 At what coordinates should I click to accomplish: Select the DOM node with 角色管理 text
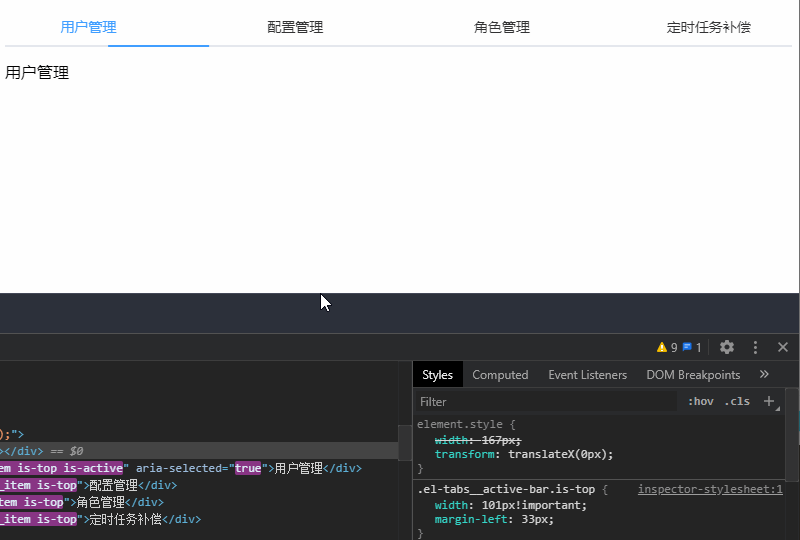pos(82,502)
